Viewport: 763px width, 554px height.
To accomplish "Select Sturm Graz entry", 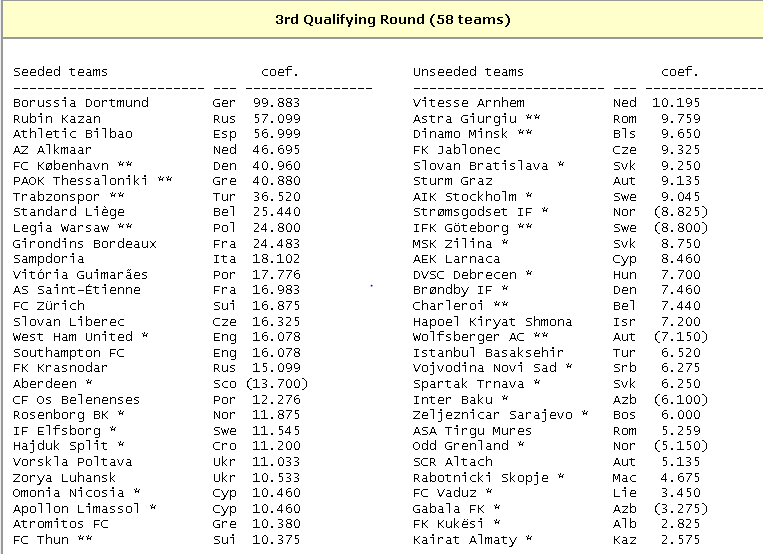I will point(453,181).
